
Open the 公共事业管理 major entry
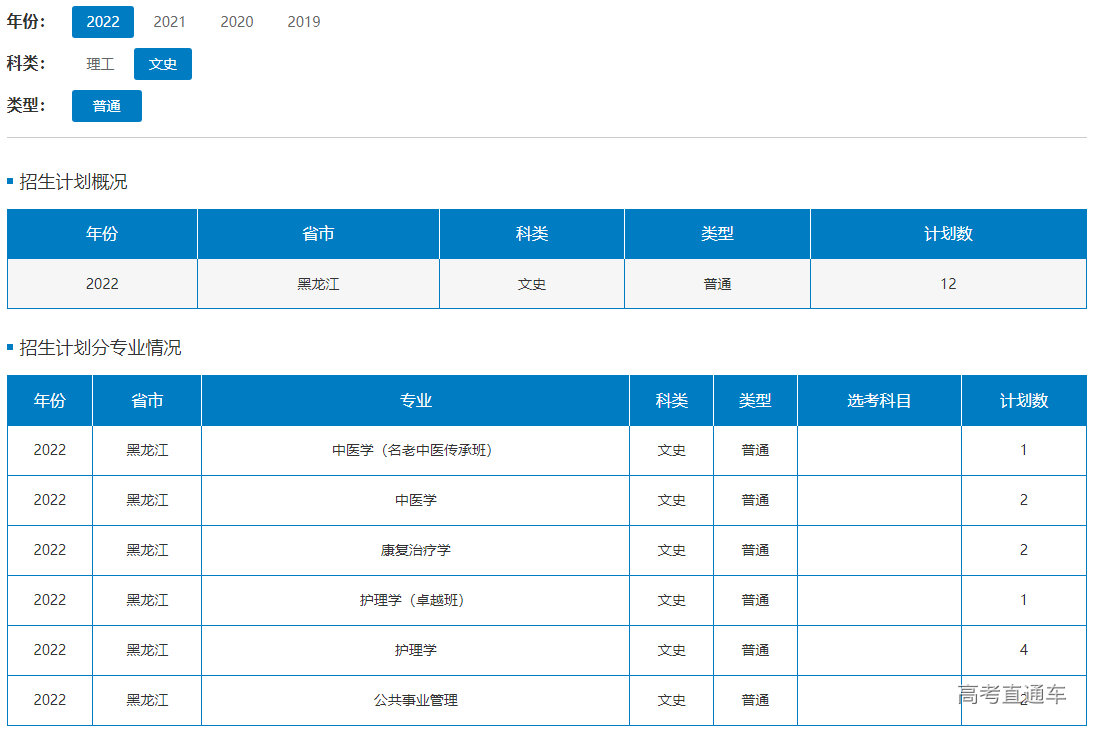(415, 700)
